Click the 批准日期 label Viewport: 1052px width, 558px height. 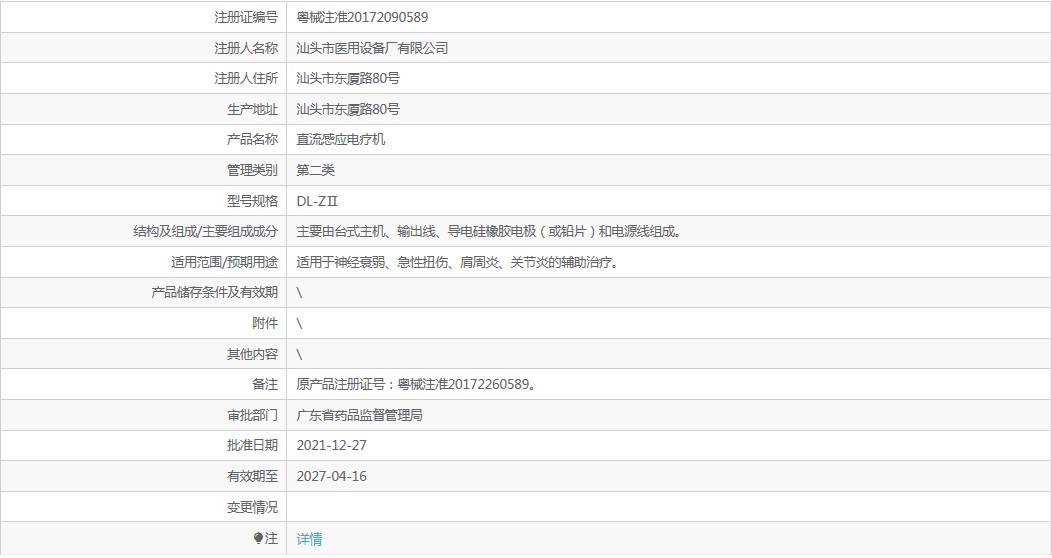[x=252, y=445]
